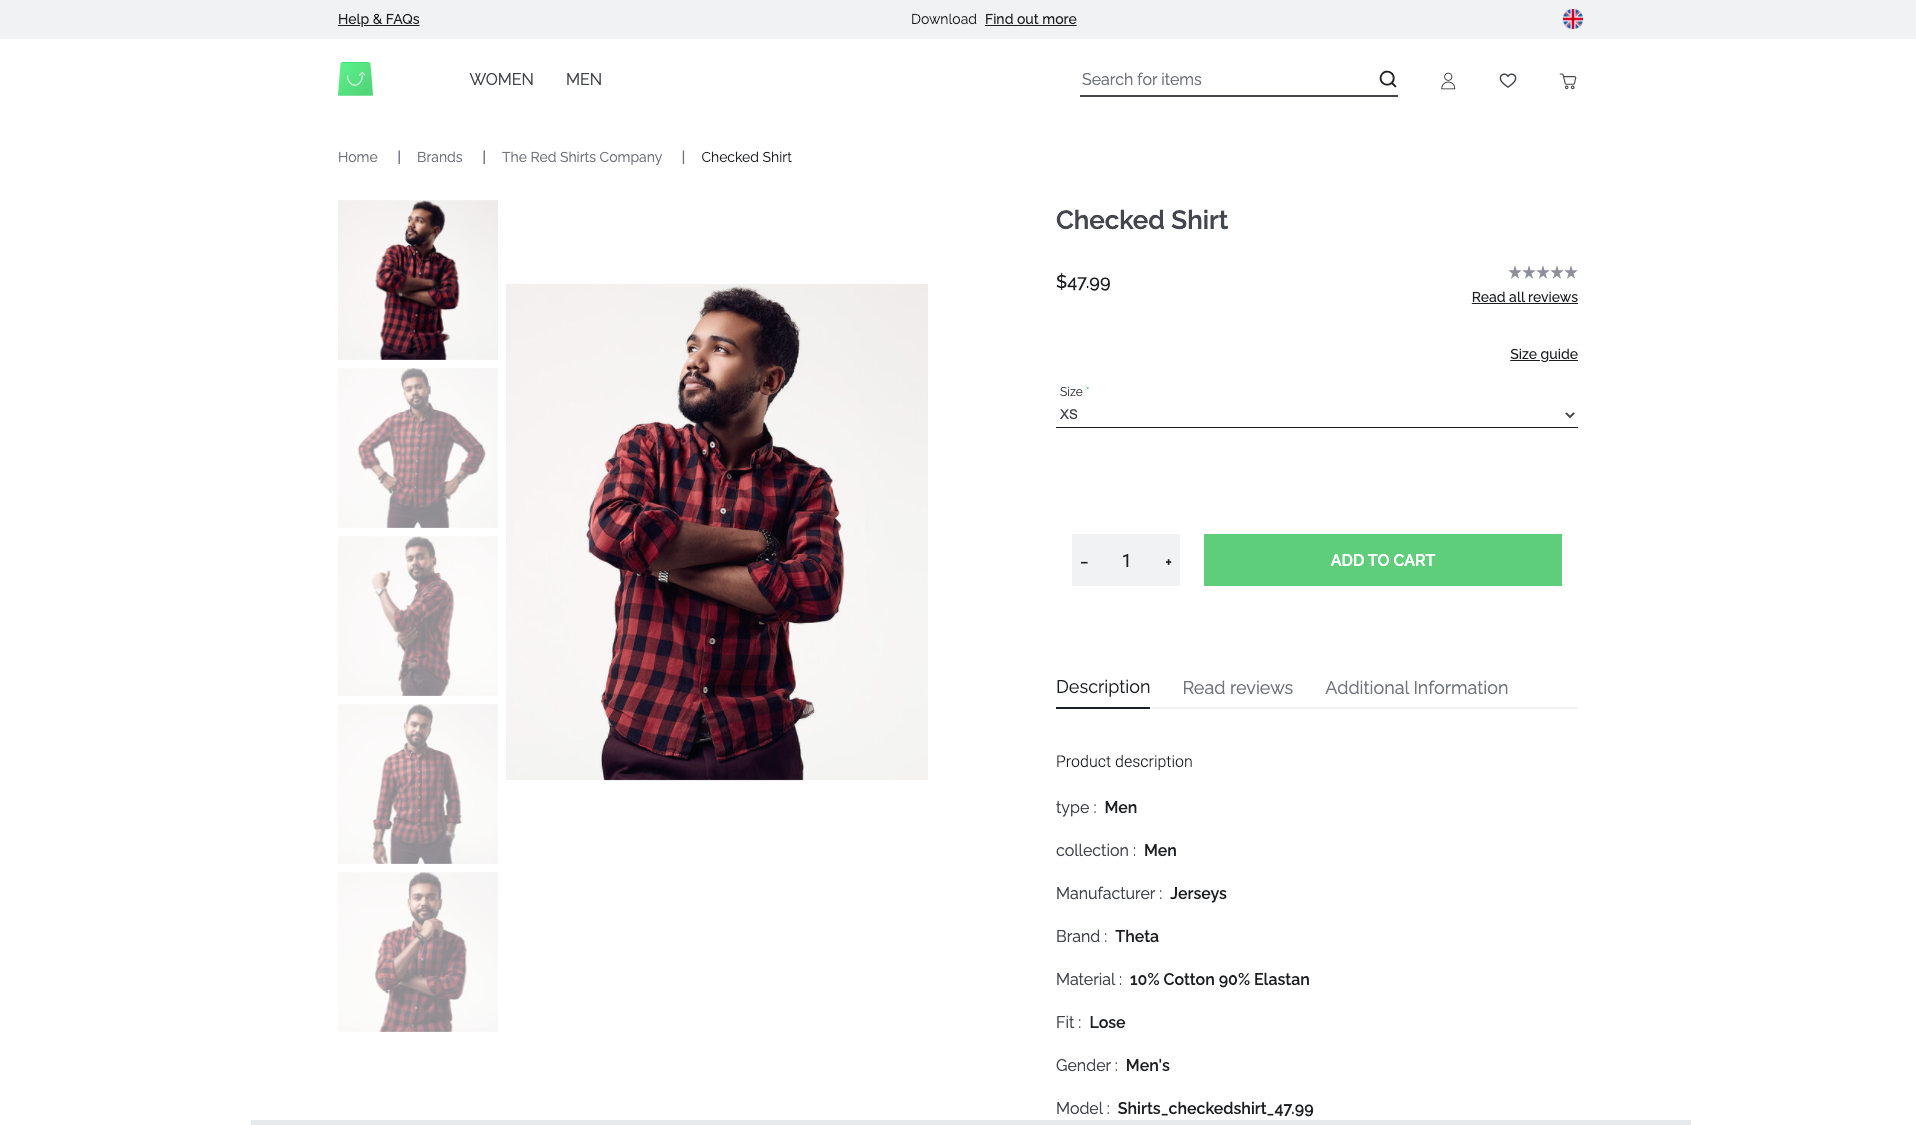Switch to the Read reviews tab
Screen dimensions: 1916x1125
(x=1237, y=688)
